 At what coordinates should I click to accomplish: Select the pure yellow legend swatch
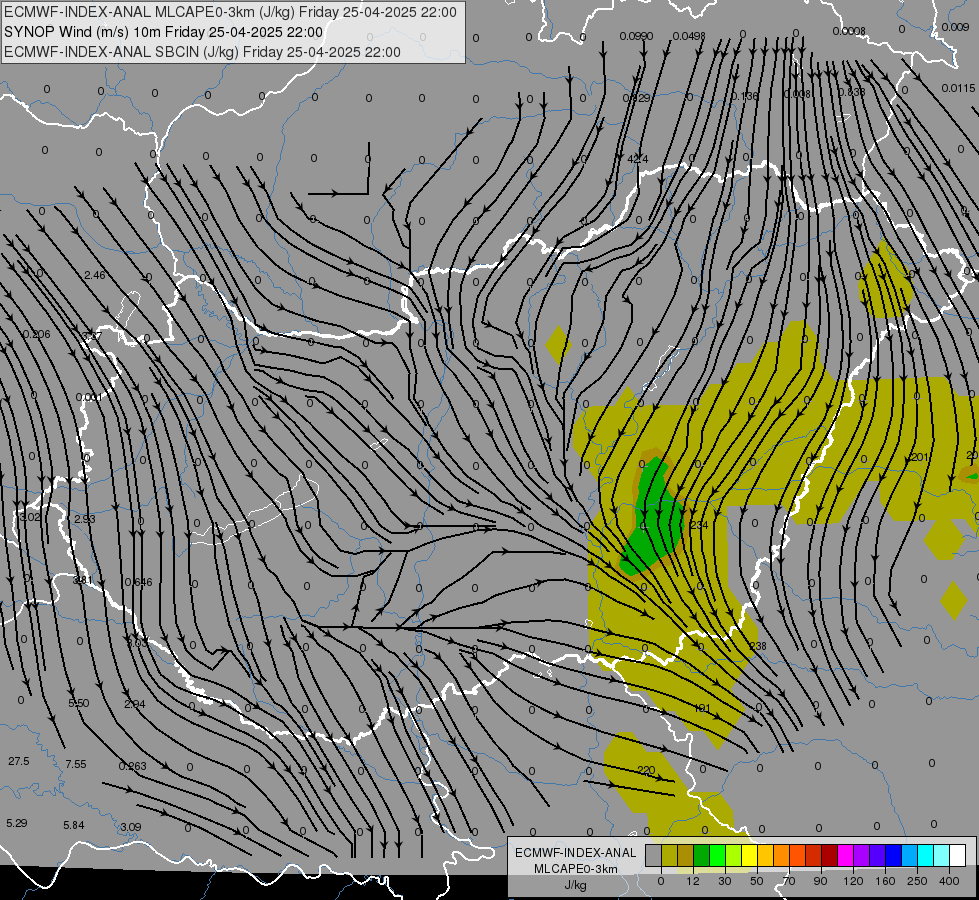(x=749, y=855)
